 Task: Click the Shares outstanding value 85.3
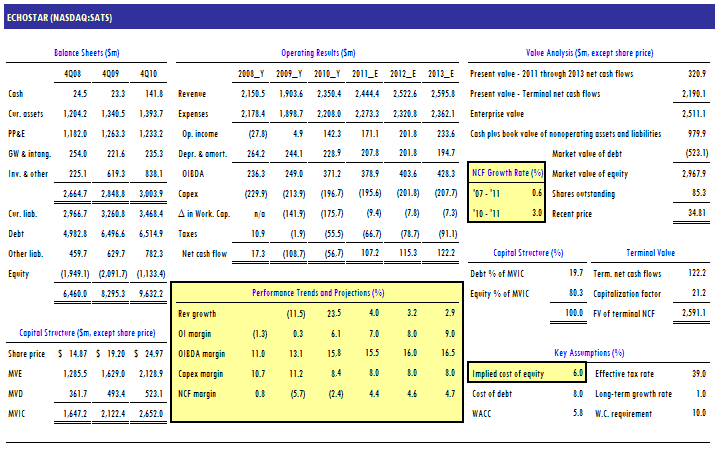(689, 193)
